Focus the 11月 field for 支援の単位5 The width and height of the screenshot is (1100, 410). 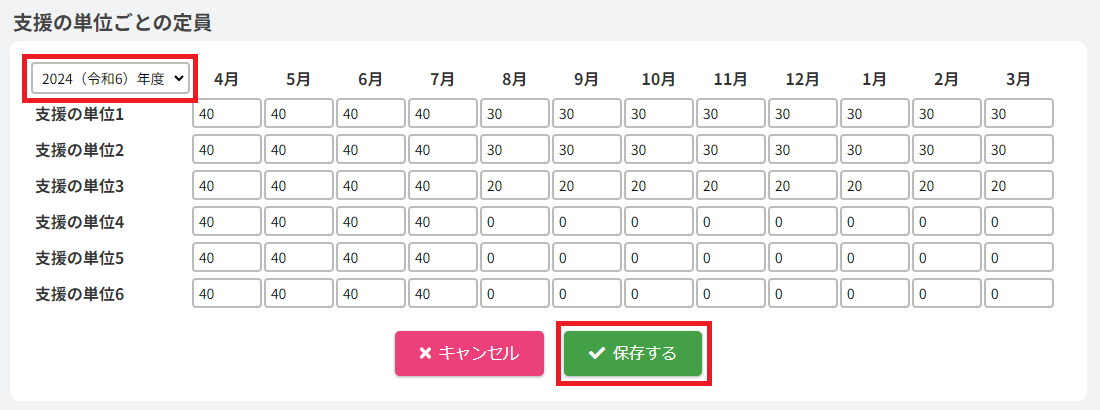tap(731, 257)
